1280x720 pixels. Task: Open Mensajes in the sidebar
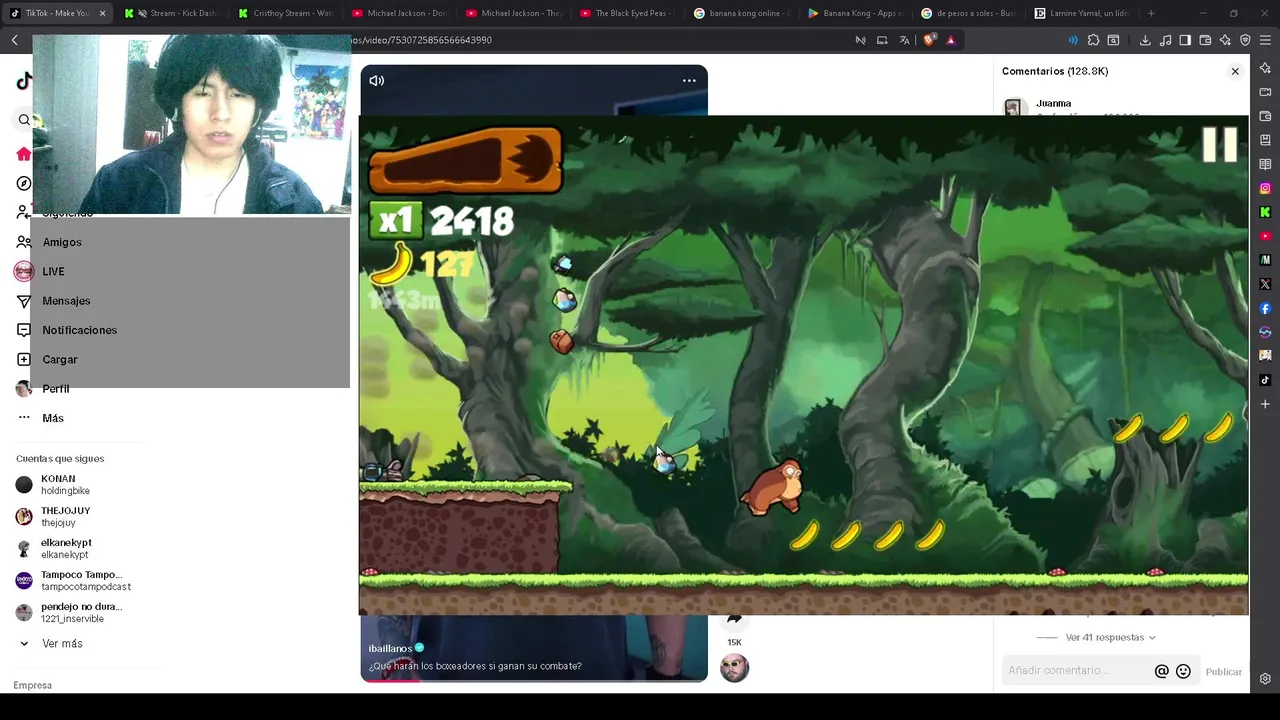(66, 301)
